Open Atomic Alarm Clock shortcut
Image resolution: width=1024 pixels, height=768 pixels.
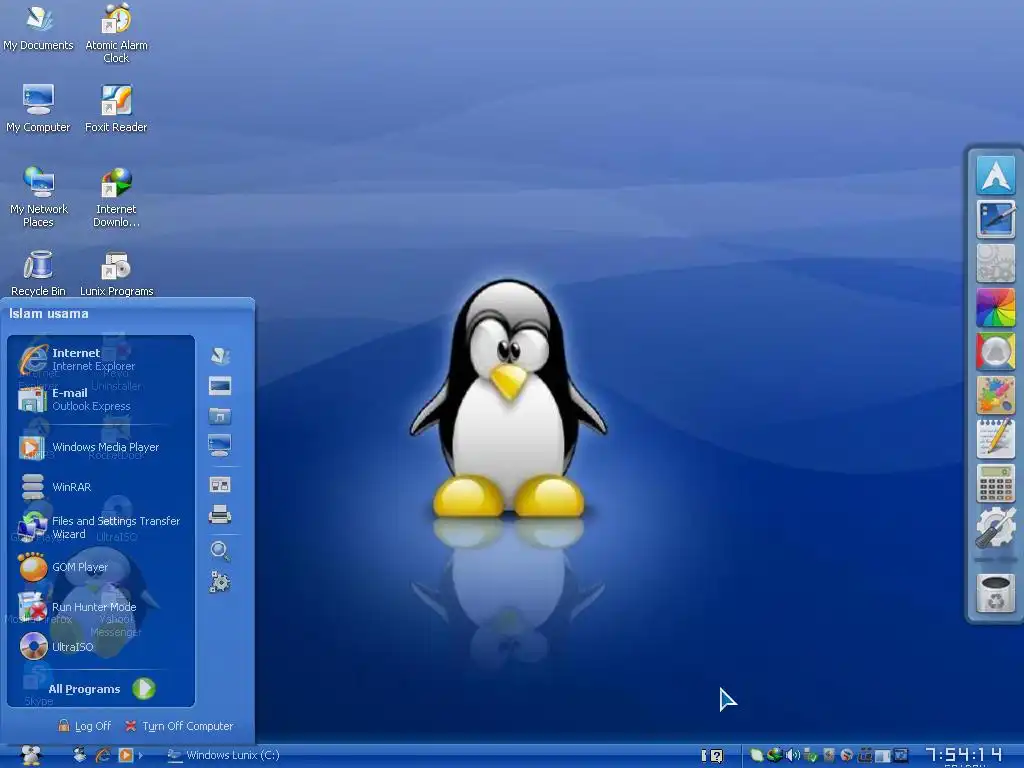[116, 33]
